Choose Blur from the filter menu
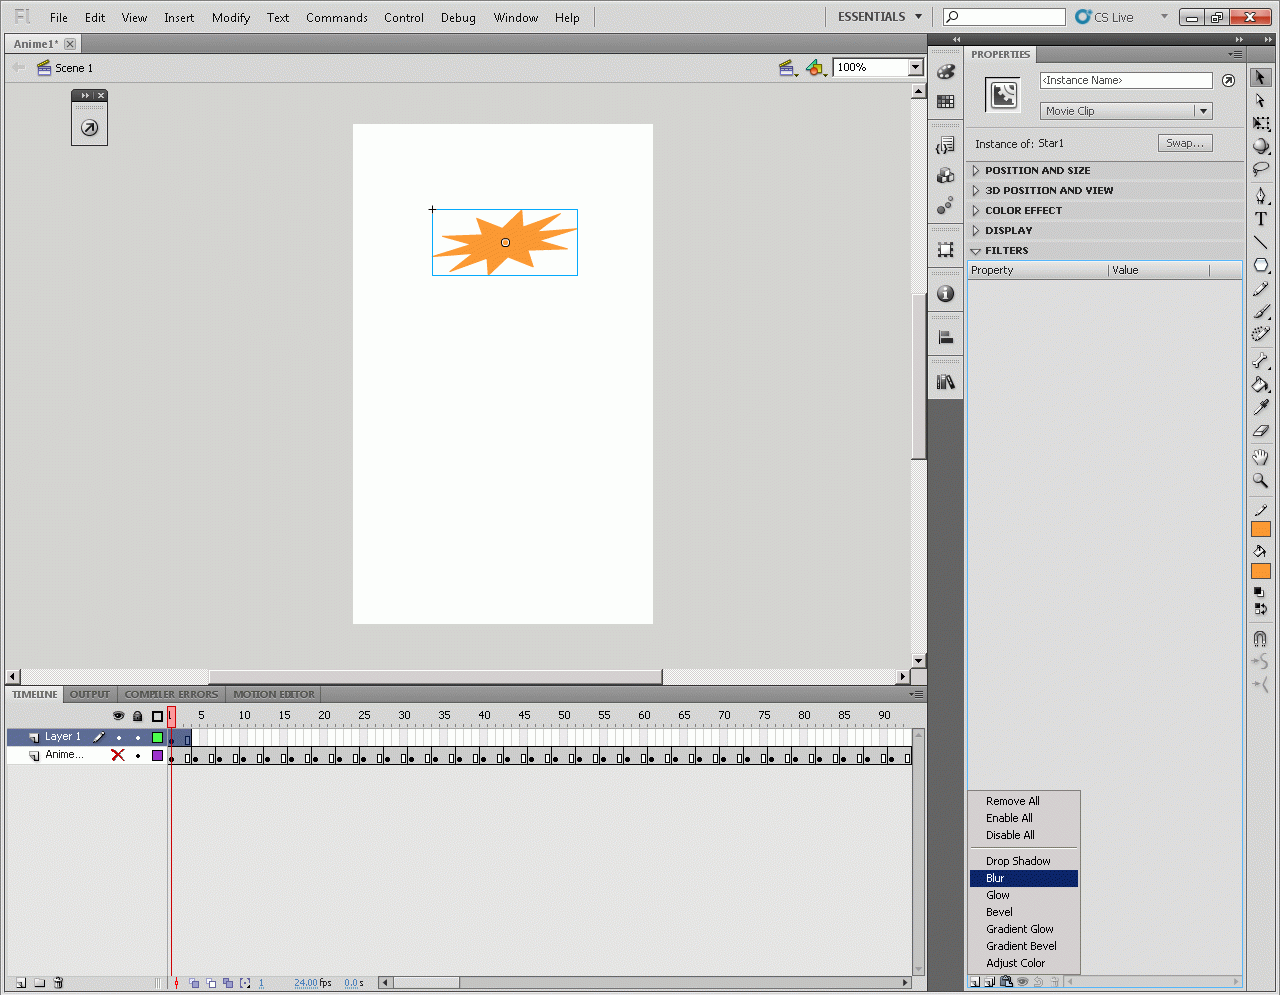This screenshot has height=995, width=1280. [1024, 878]
